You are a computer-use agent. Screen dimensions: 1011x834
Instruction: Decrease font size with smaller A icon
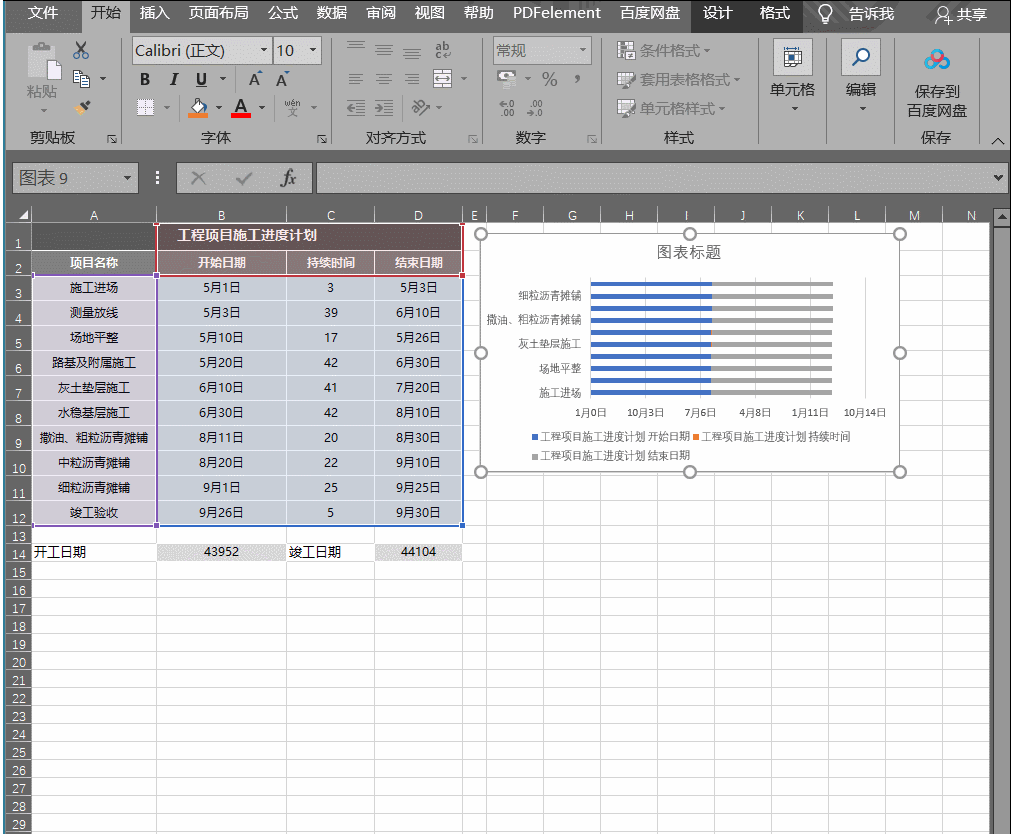click(x=282, y=79)
